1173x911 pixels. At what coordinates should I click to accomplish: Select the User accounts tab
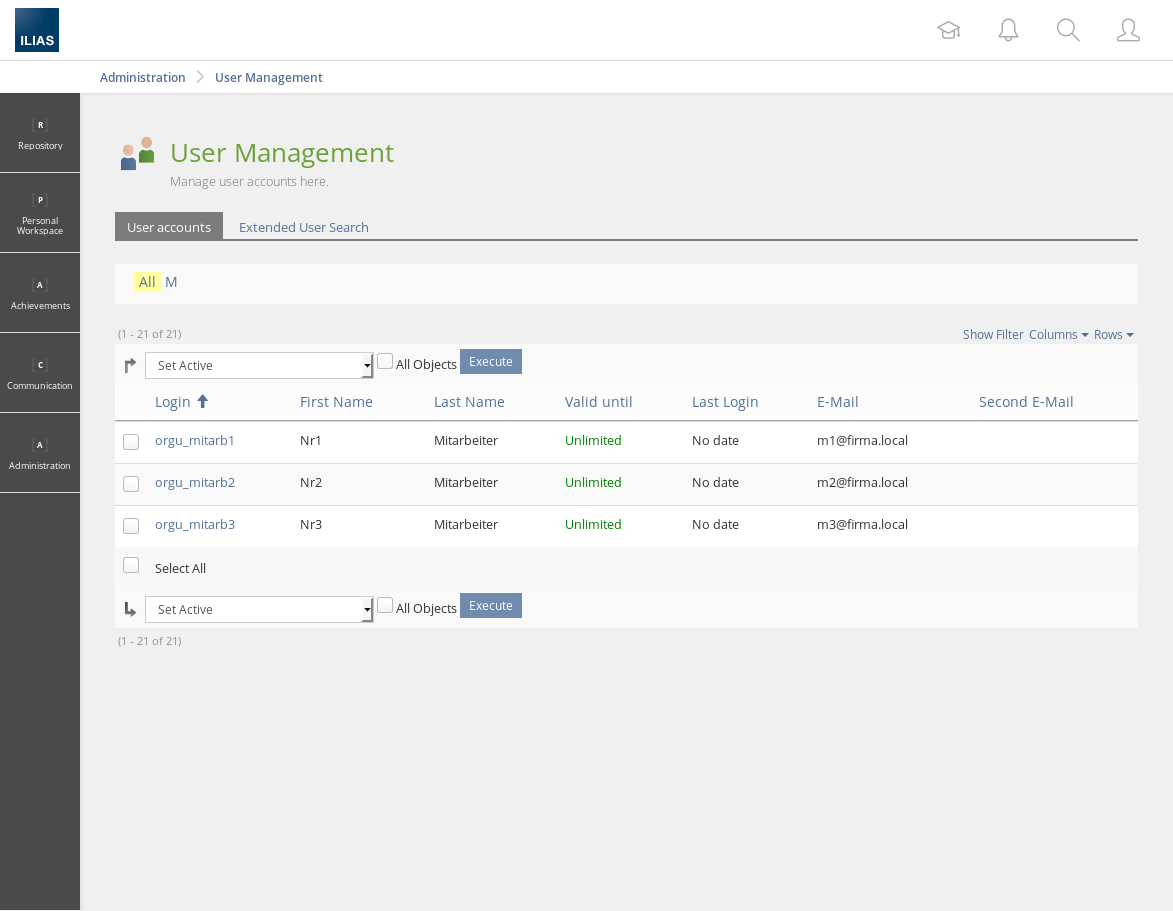(169, 227)
